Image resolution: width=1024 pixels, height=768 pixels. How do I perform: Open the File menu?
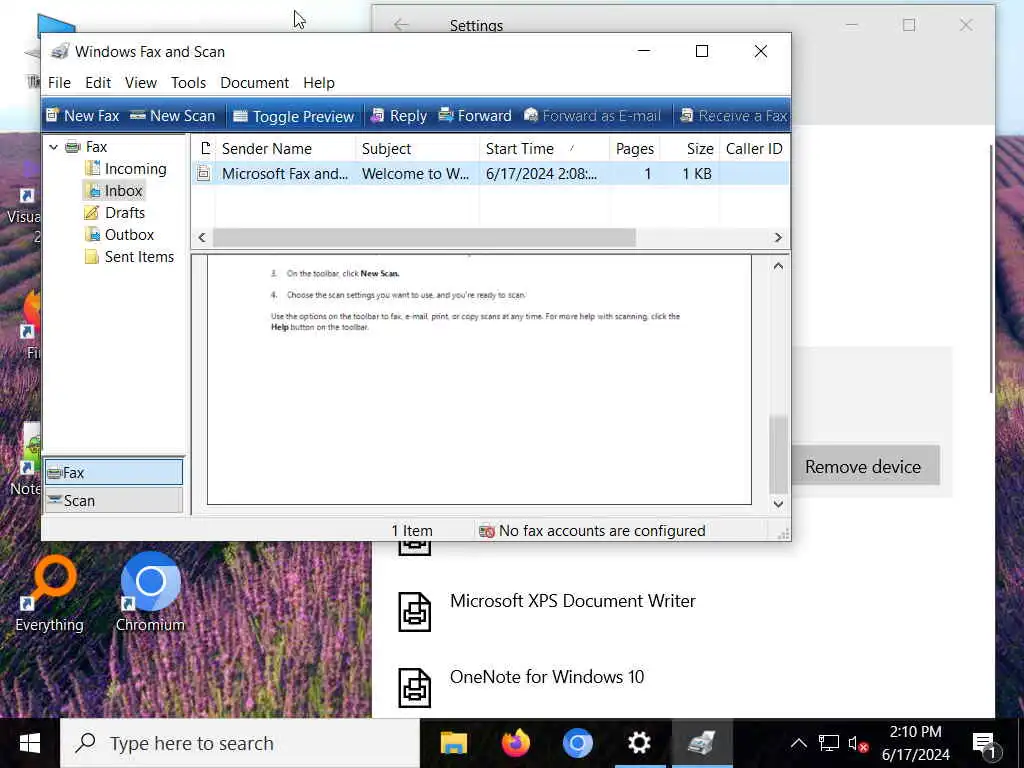[x=59, y=83]
